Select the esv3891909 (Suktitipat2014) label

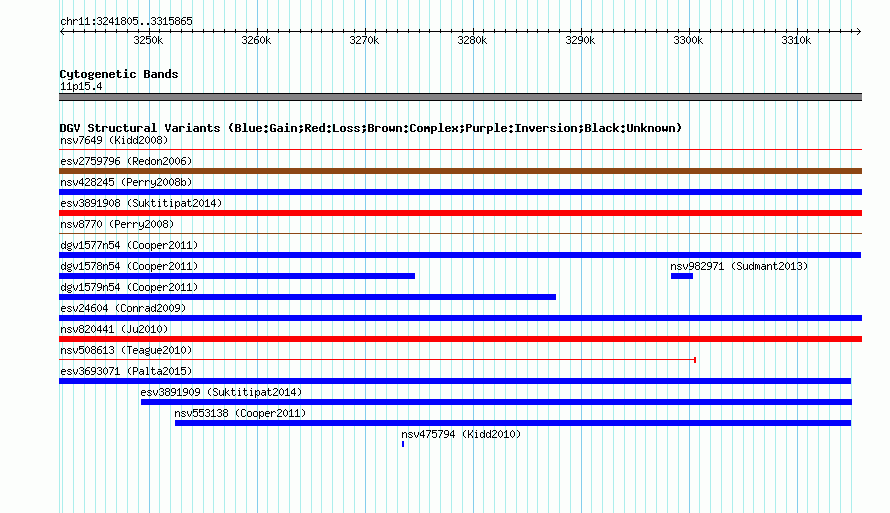221,392
